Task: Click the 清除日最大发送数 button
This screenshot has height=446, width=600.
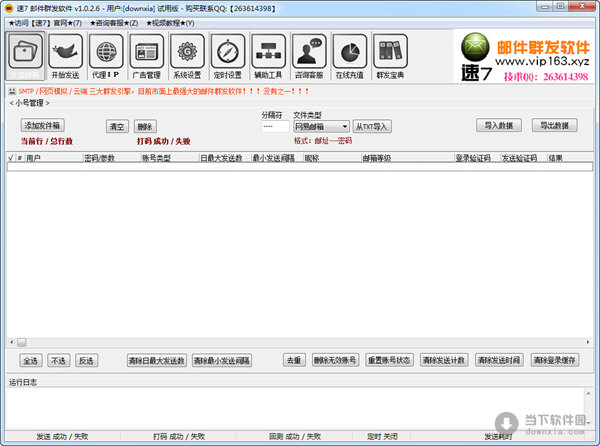Action: tap(157, 360)
